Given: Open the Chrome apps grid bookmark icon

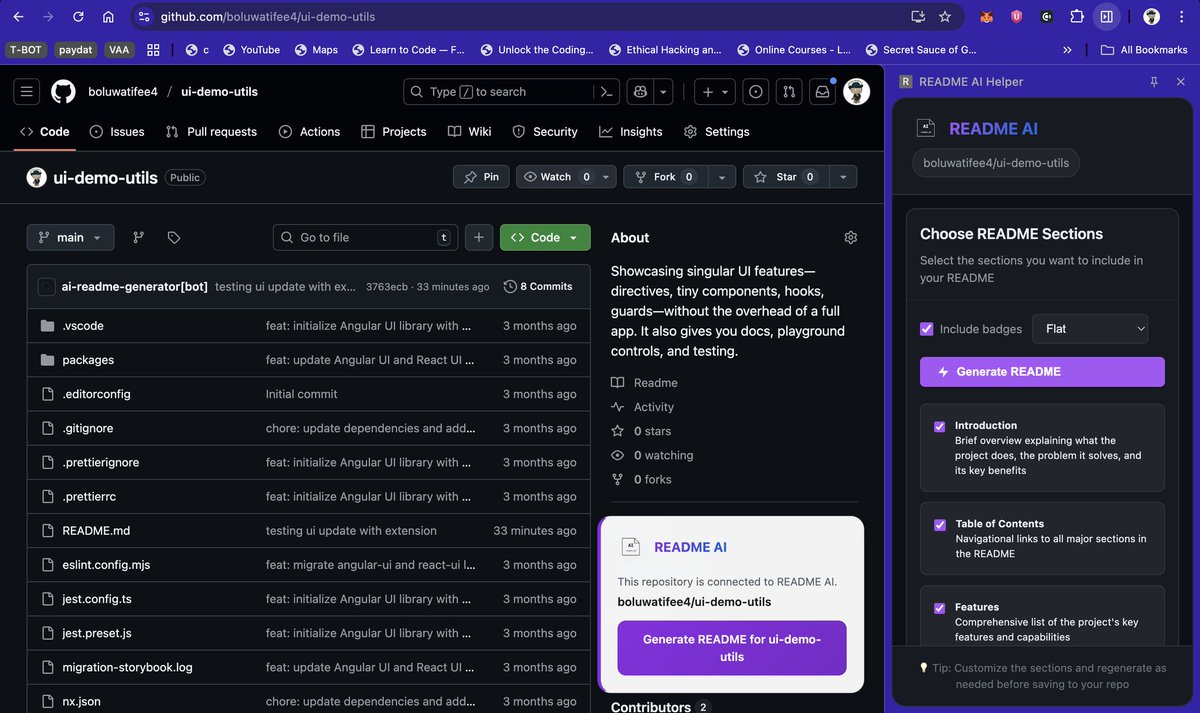Looking at the screenshot, I should point(153,49).
